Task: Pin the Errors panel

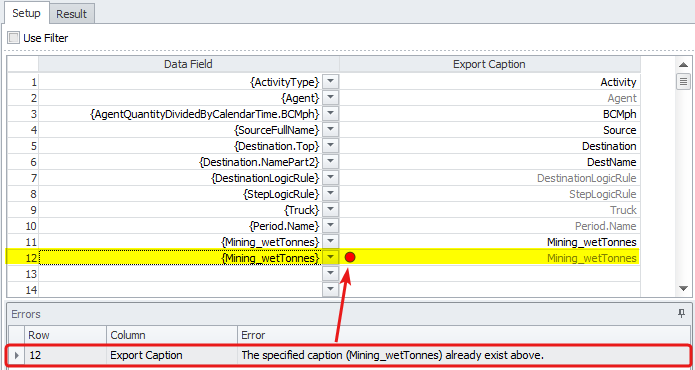Action: (682, 314)
